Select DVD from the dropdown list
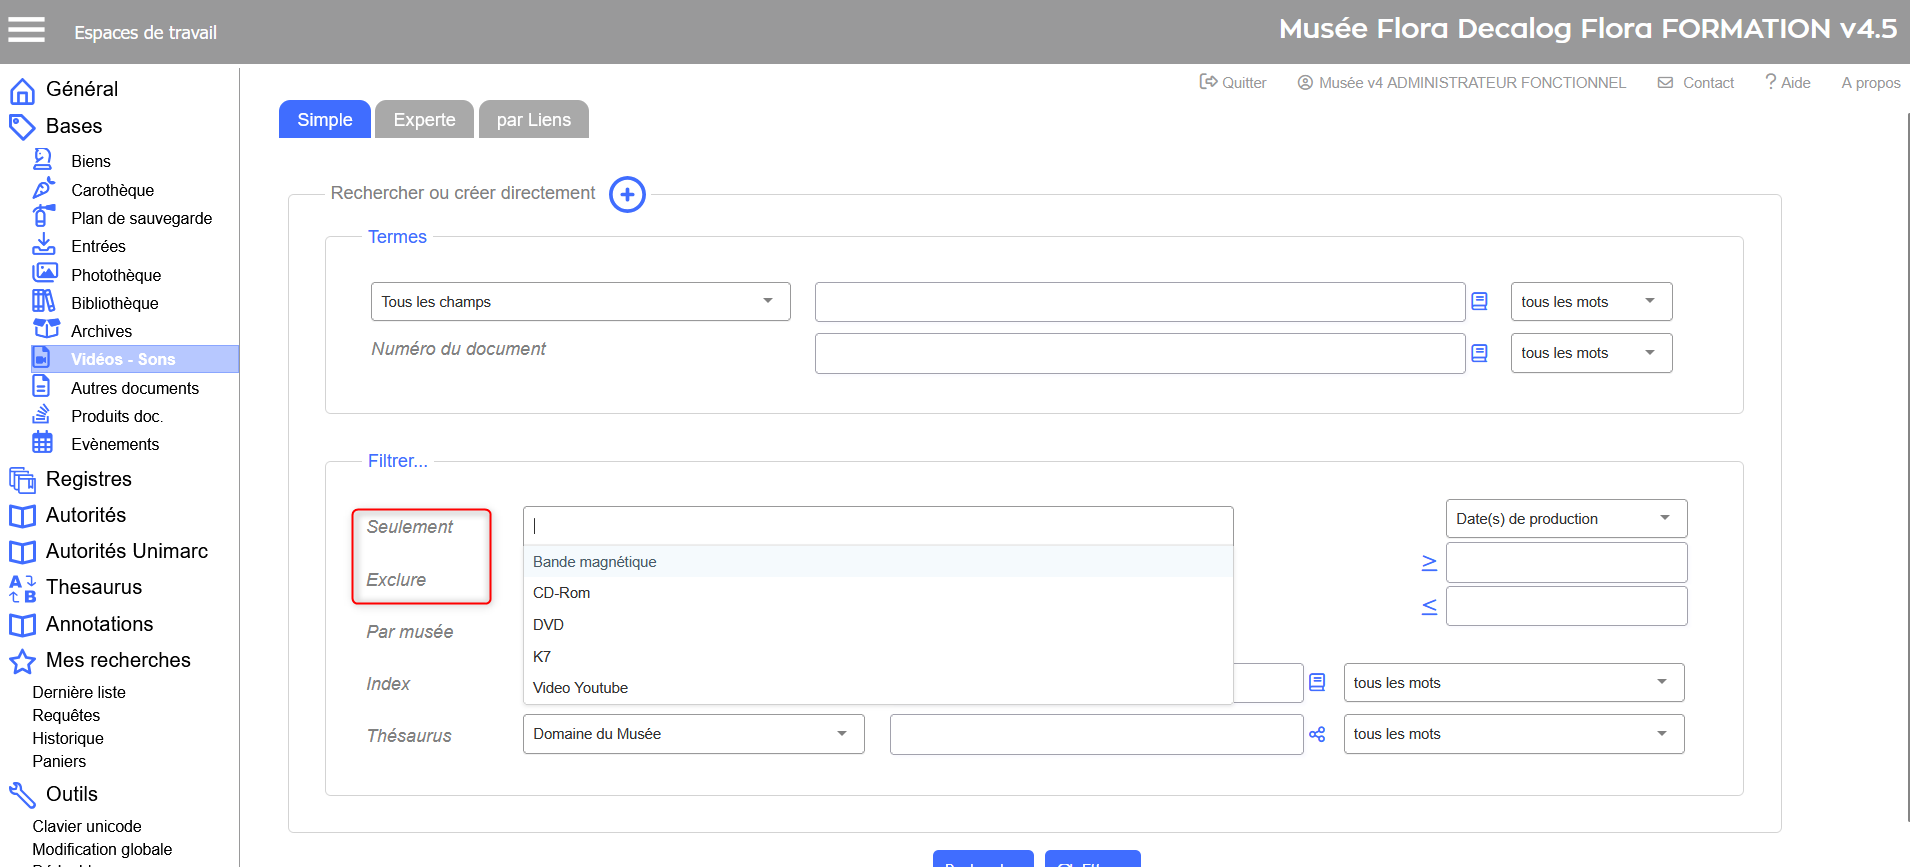This screenshot has height=867, width=1910. pos(548,625)
